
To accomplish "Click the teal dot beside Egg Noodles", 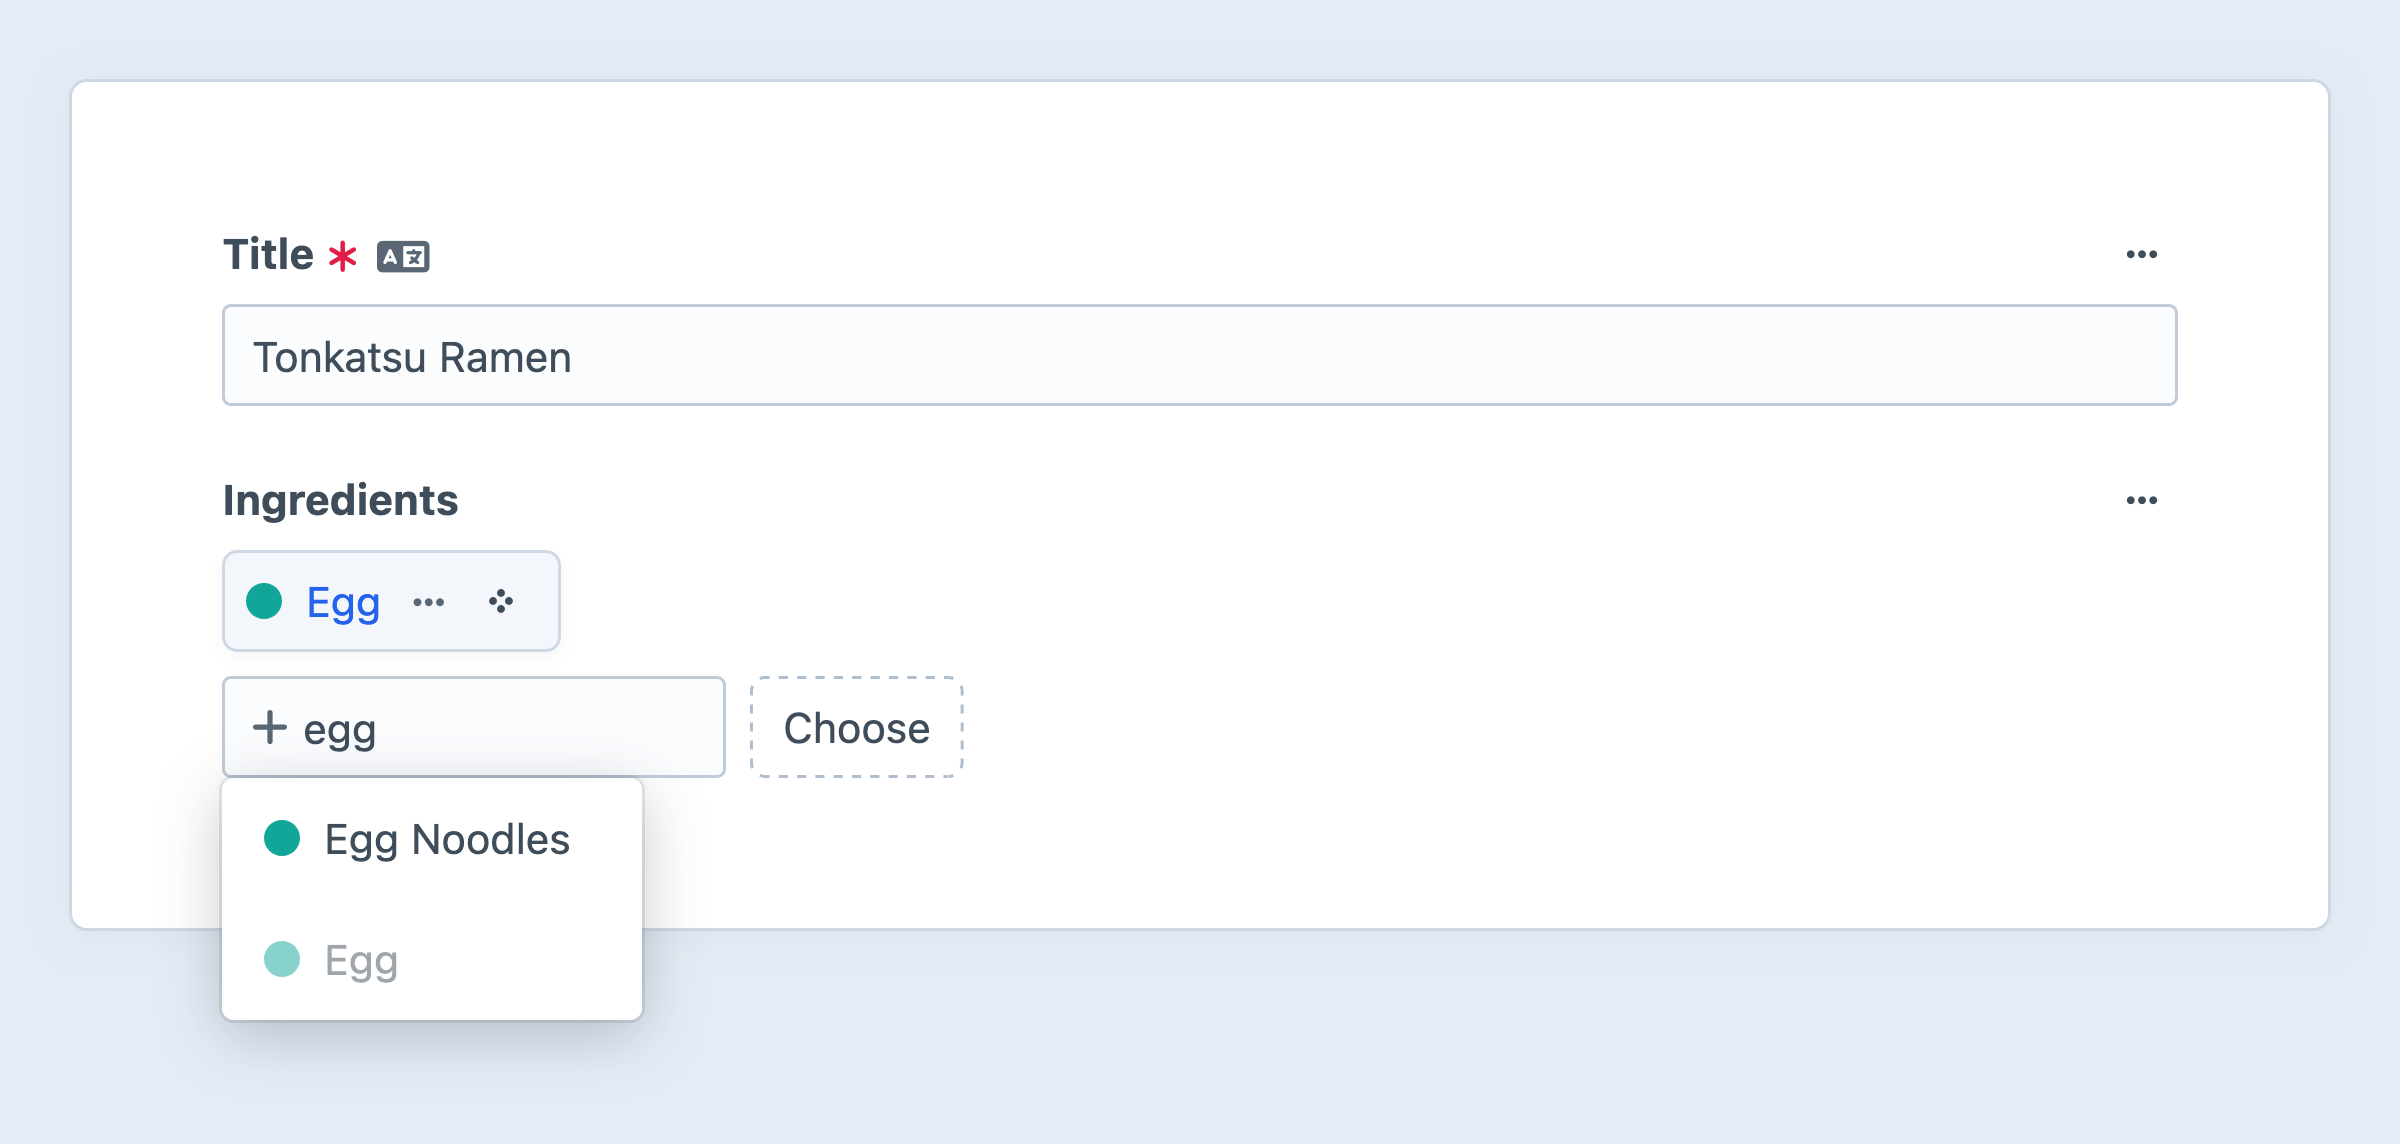I will [281, 840].
